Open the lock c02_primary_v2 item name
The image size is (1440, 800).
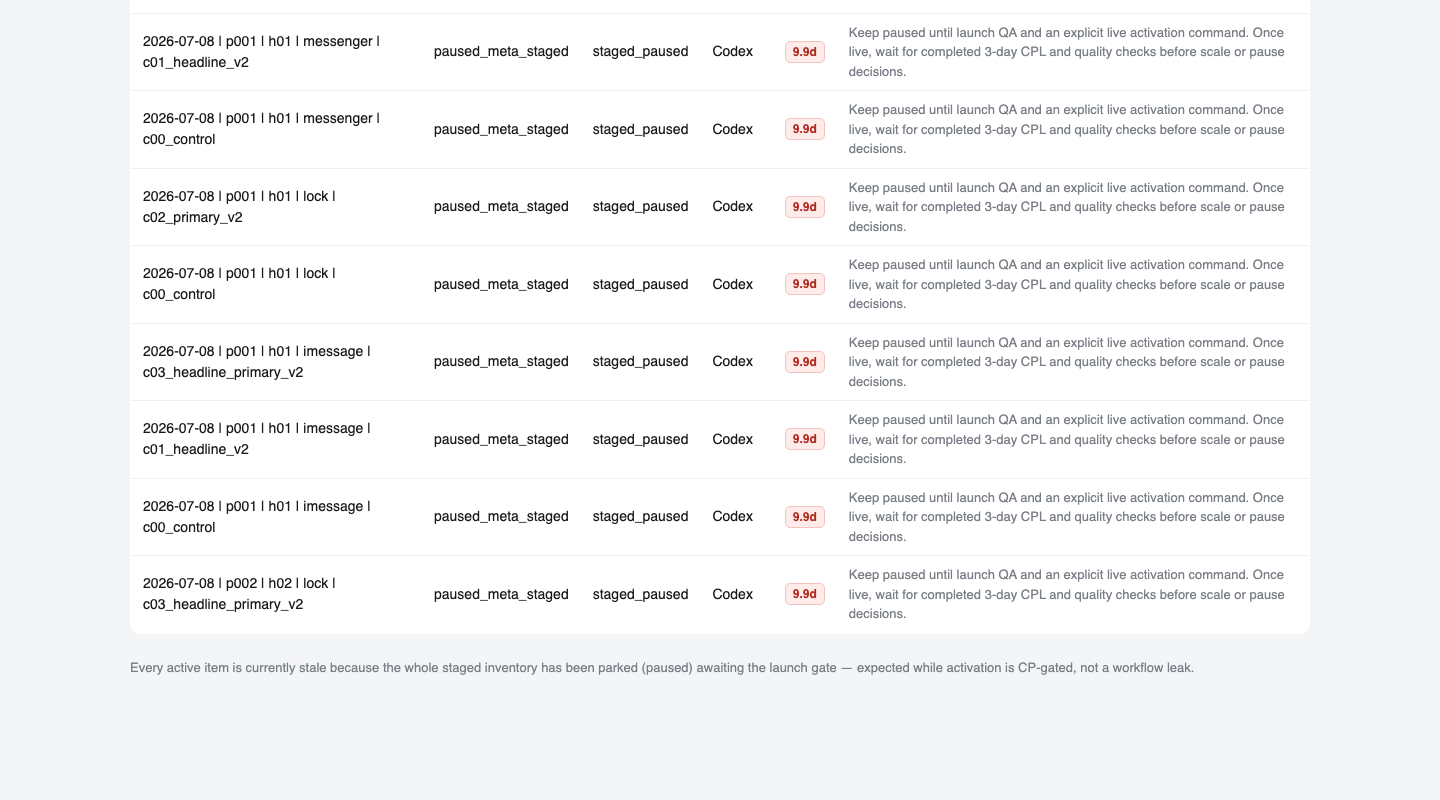[239, 207]
